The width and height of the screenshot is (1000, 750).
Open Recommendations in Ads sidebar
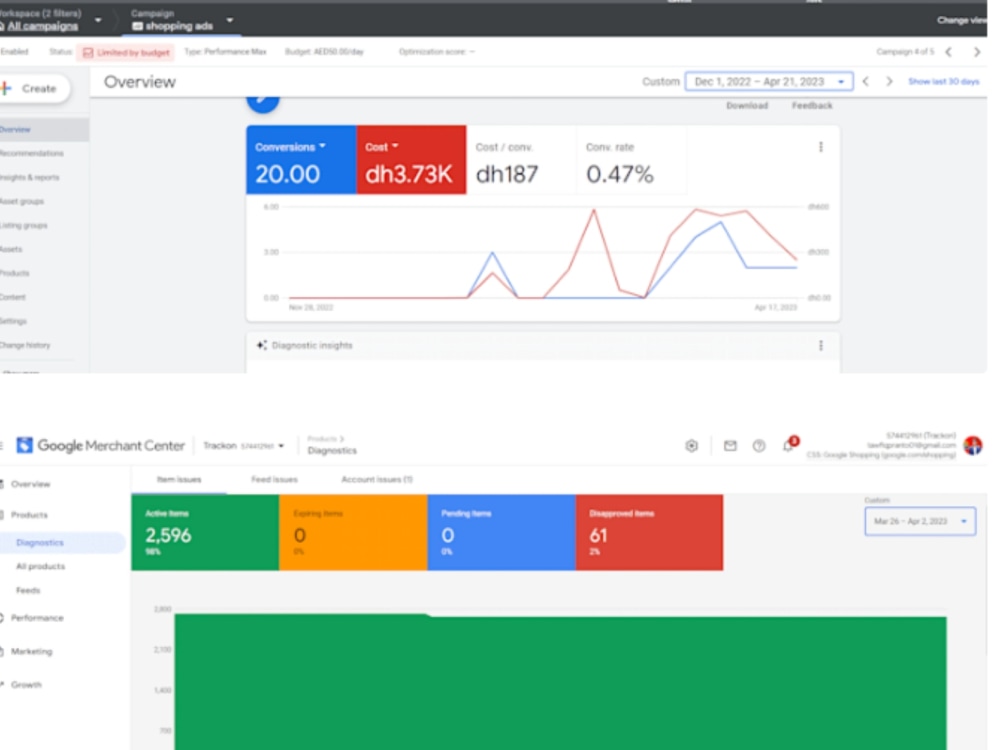(32, 154)
